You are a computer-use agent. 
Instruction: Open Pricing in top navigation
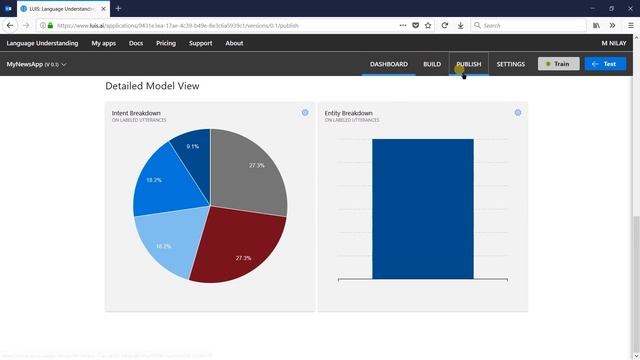[166, 43]
